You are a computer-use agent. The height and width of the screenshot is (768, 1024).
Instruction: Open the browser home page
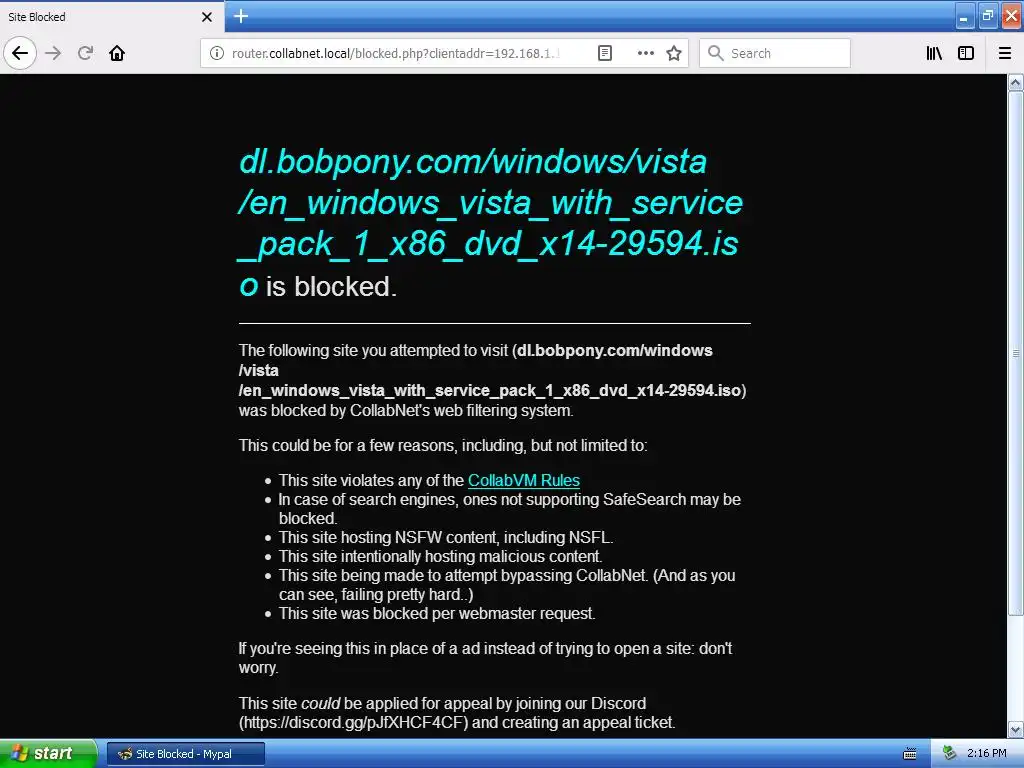117,53
